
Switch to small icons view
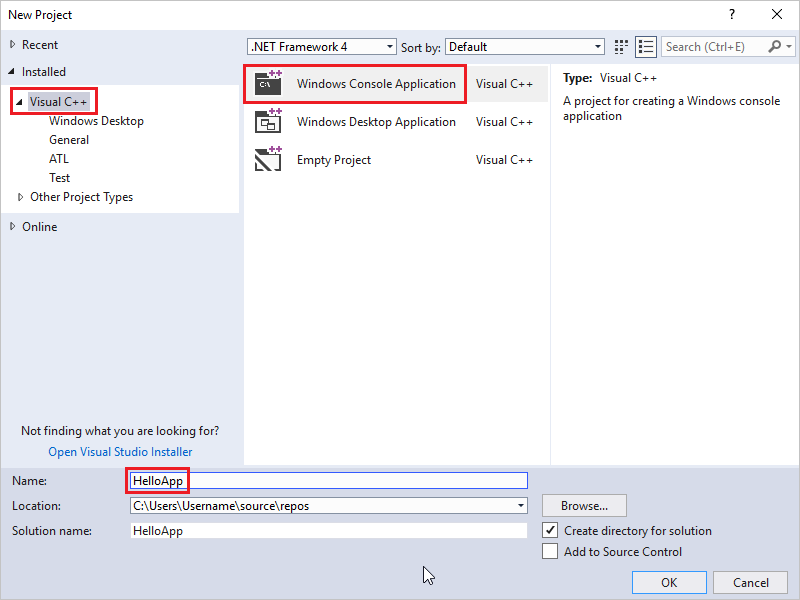(x=621, y=47)
